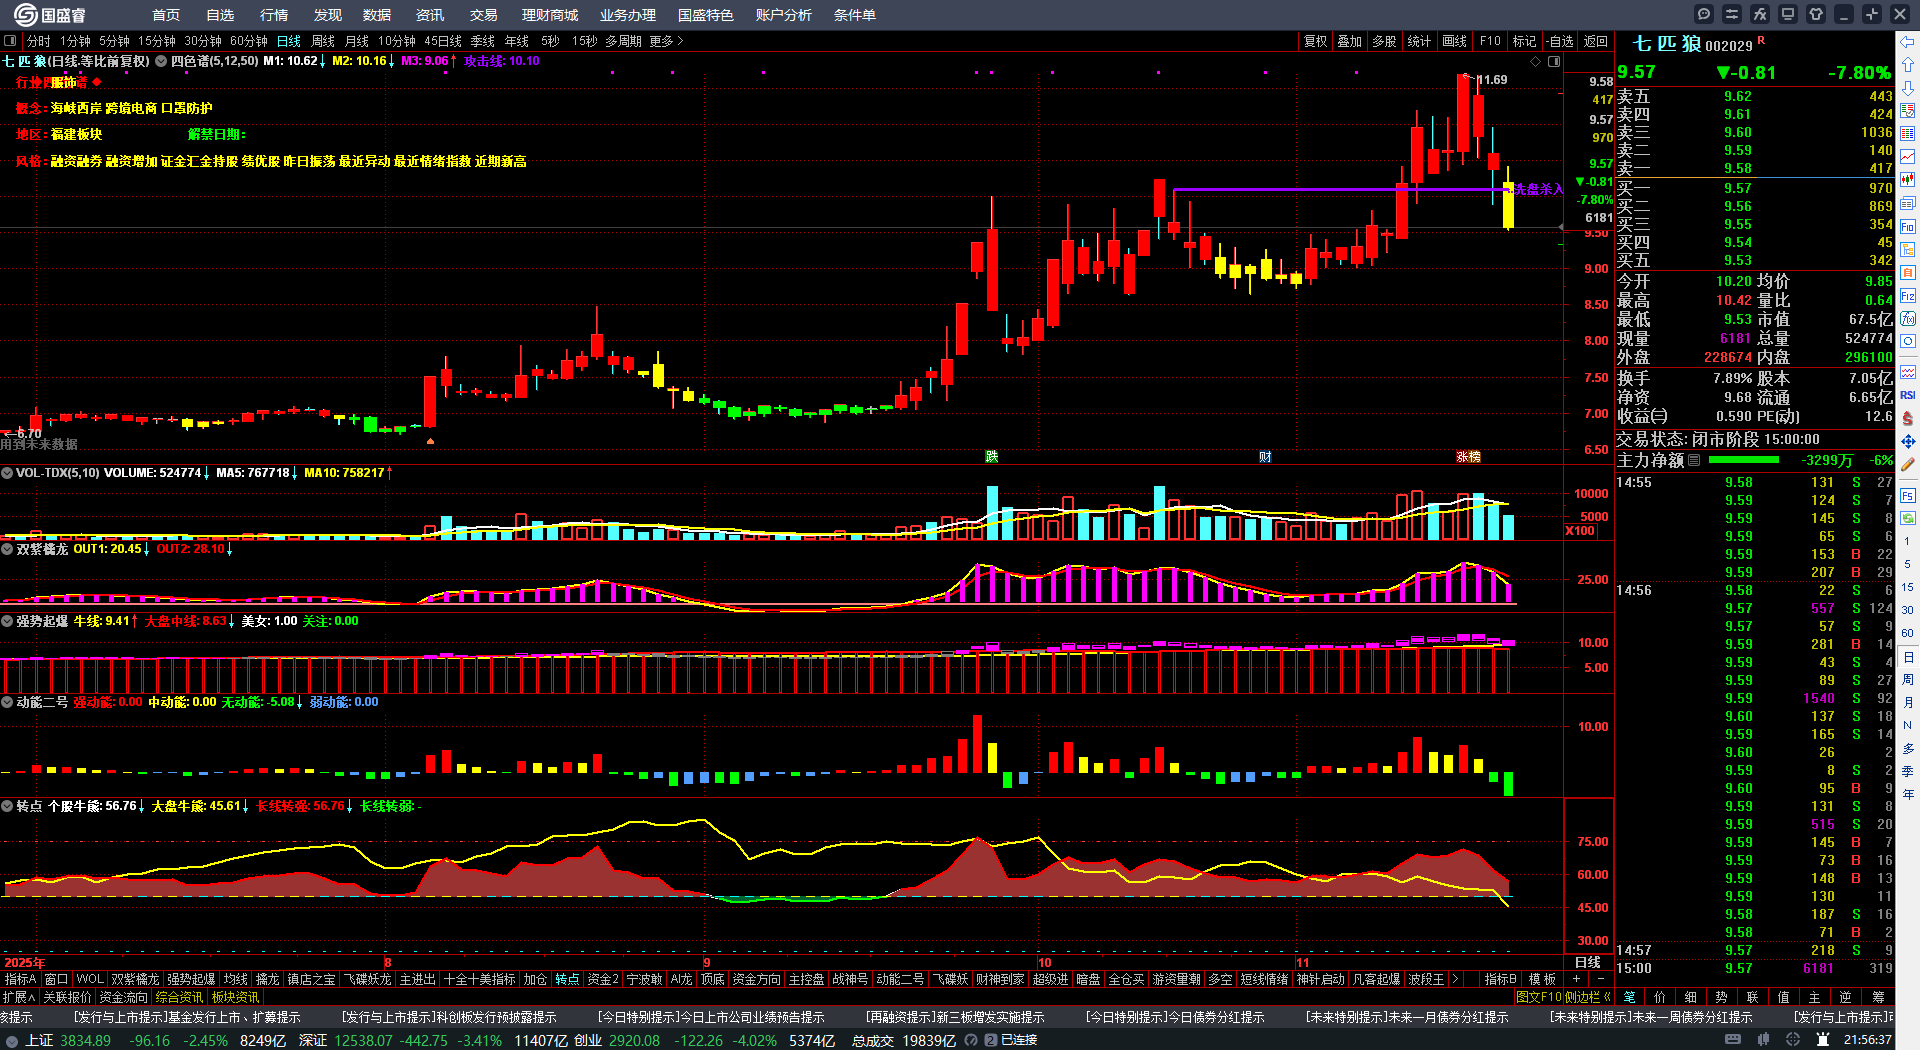Open the 交易 menu

pos(484,15)
